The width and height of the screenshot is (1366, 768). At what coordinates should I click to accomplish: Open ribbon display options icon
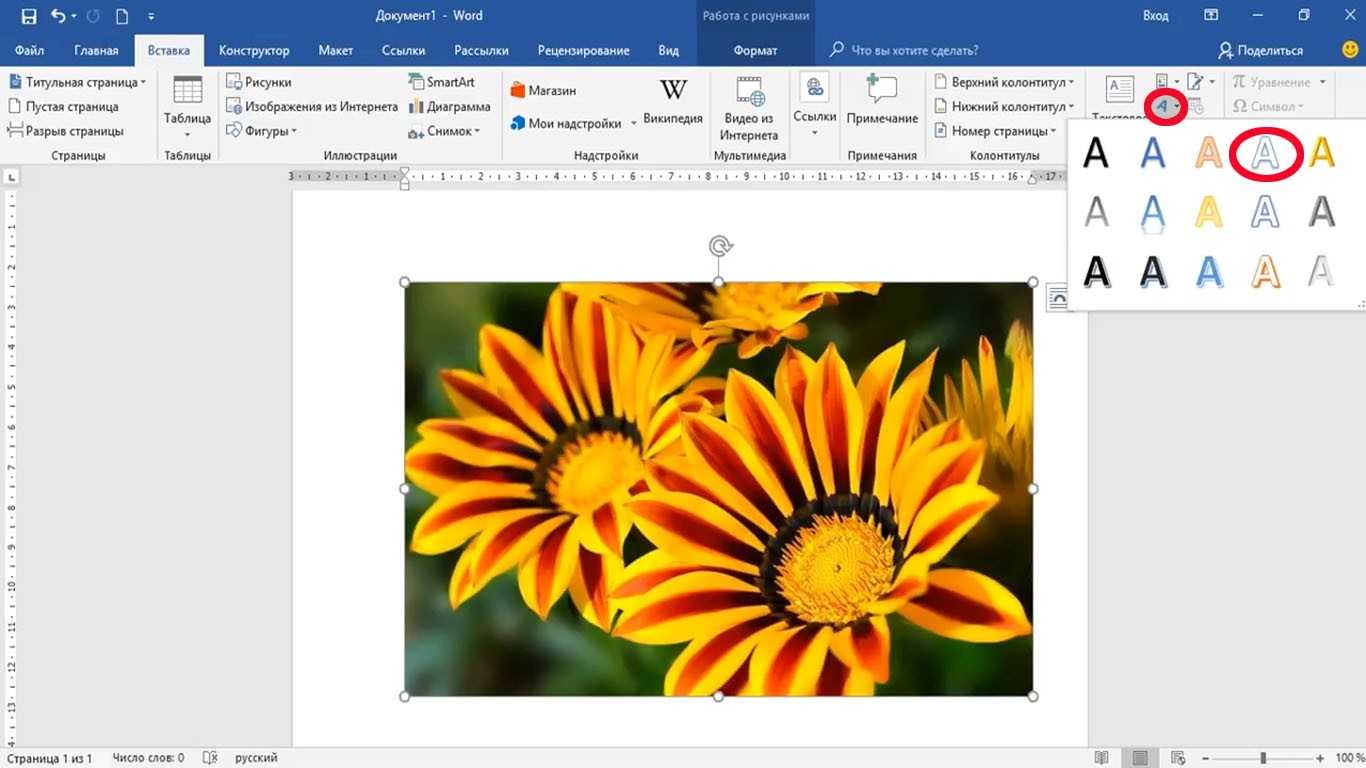click(x=1211, y=16)
